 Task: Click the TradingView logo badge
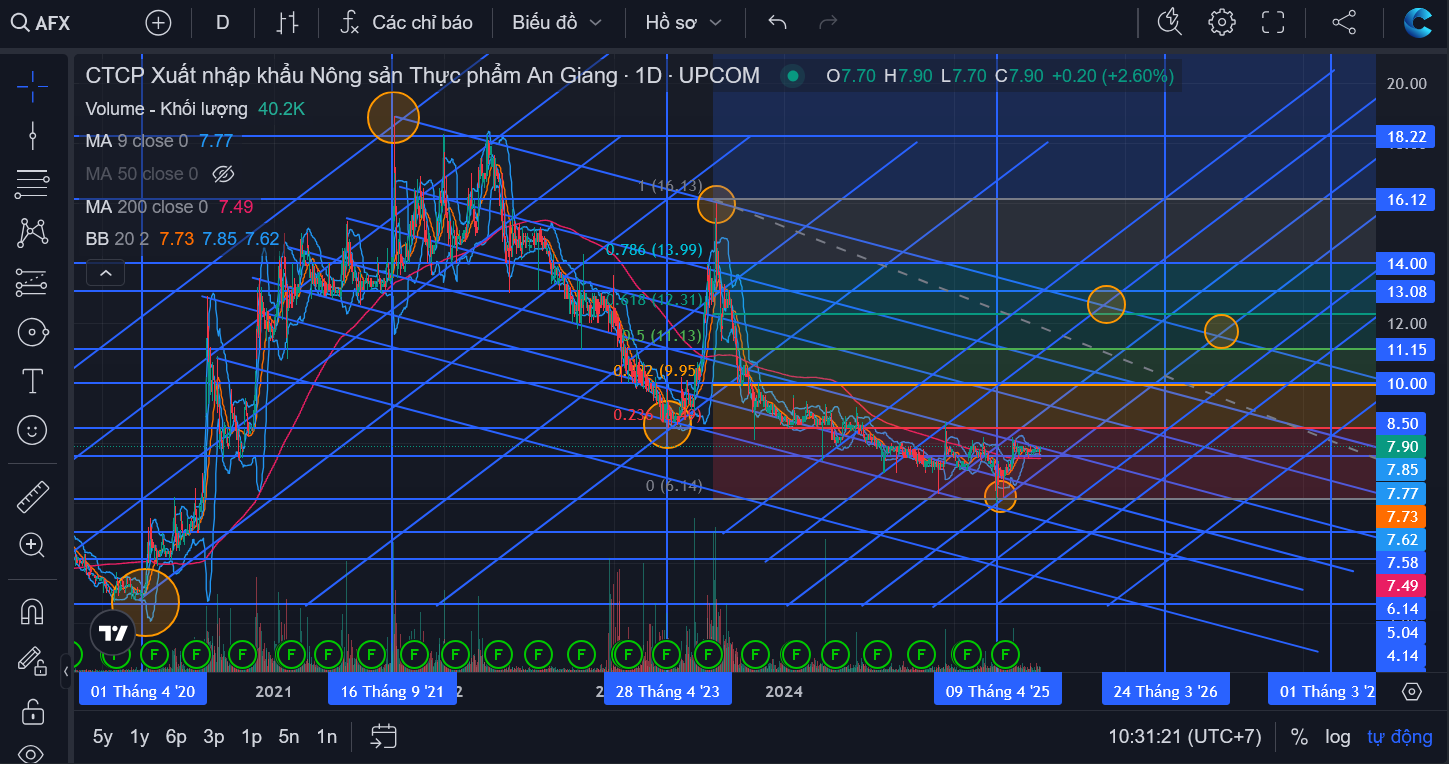pos(113,632)
